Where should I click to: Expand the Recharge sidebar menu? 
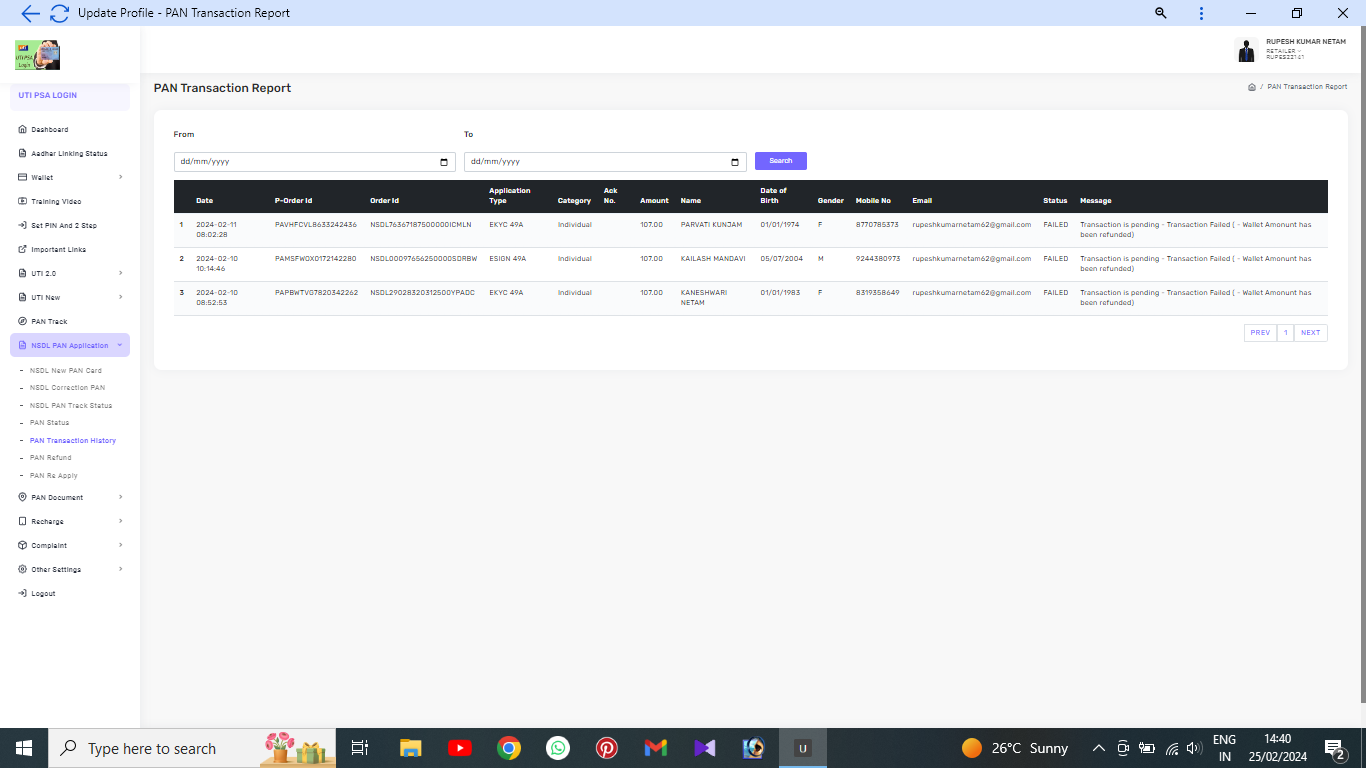coord(70,521)
